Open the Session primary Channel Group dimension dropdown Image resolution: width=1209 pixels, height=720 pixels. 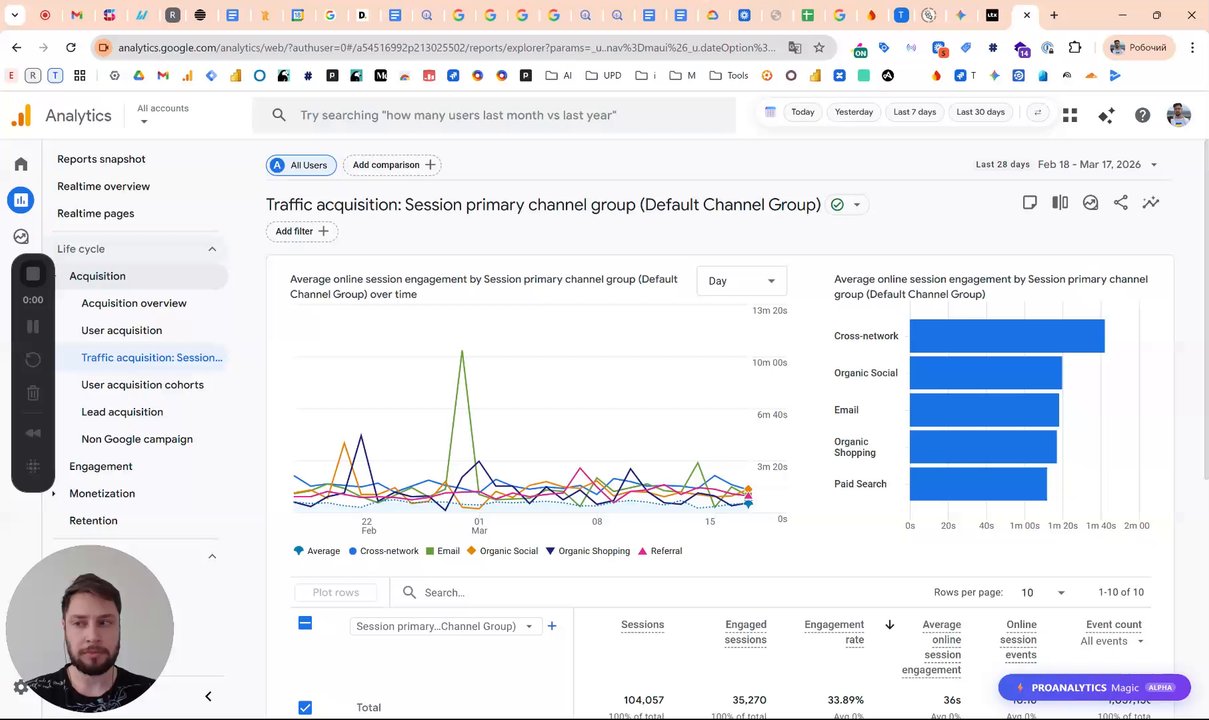445,626
